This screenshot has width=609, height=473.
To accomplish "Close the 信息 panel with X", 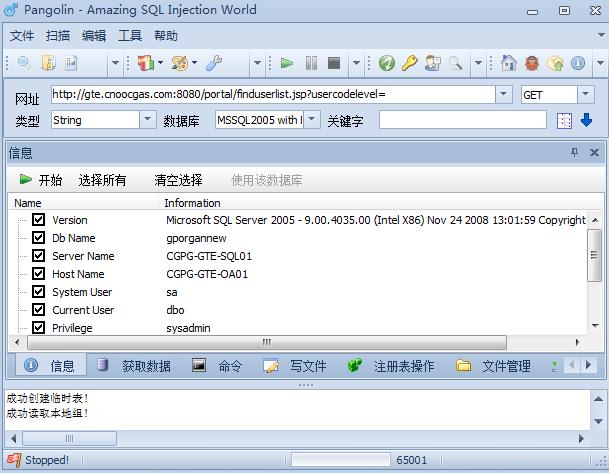I will (x=594, y=152).
